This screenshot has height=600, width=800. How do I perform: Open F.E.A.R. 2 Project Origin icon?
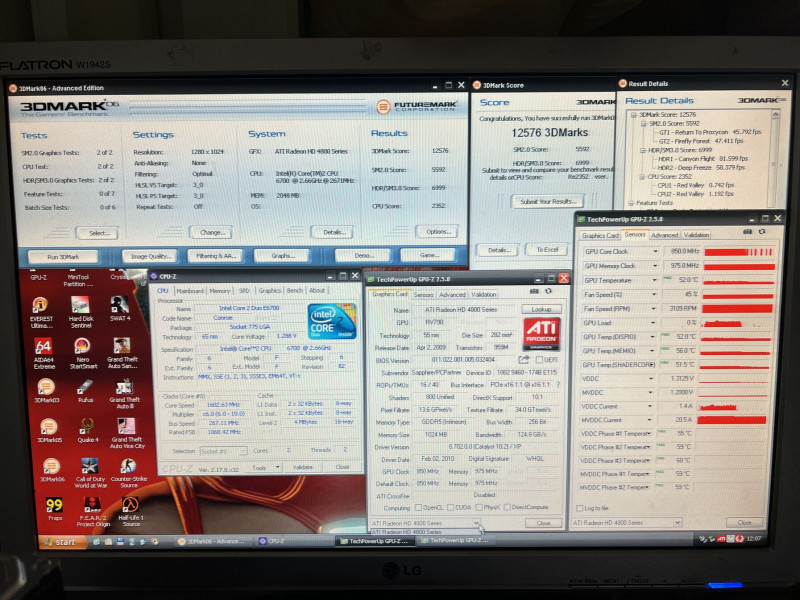[x=93, y=512]
